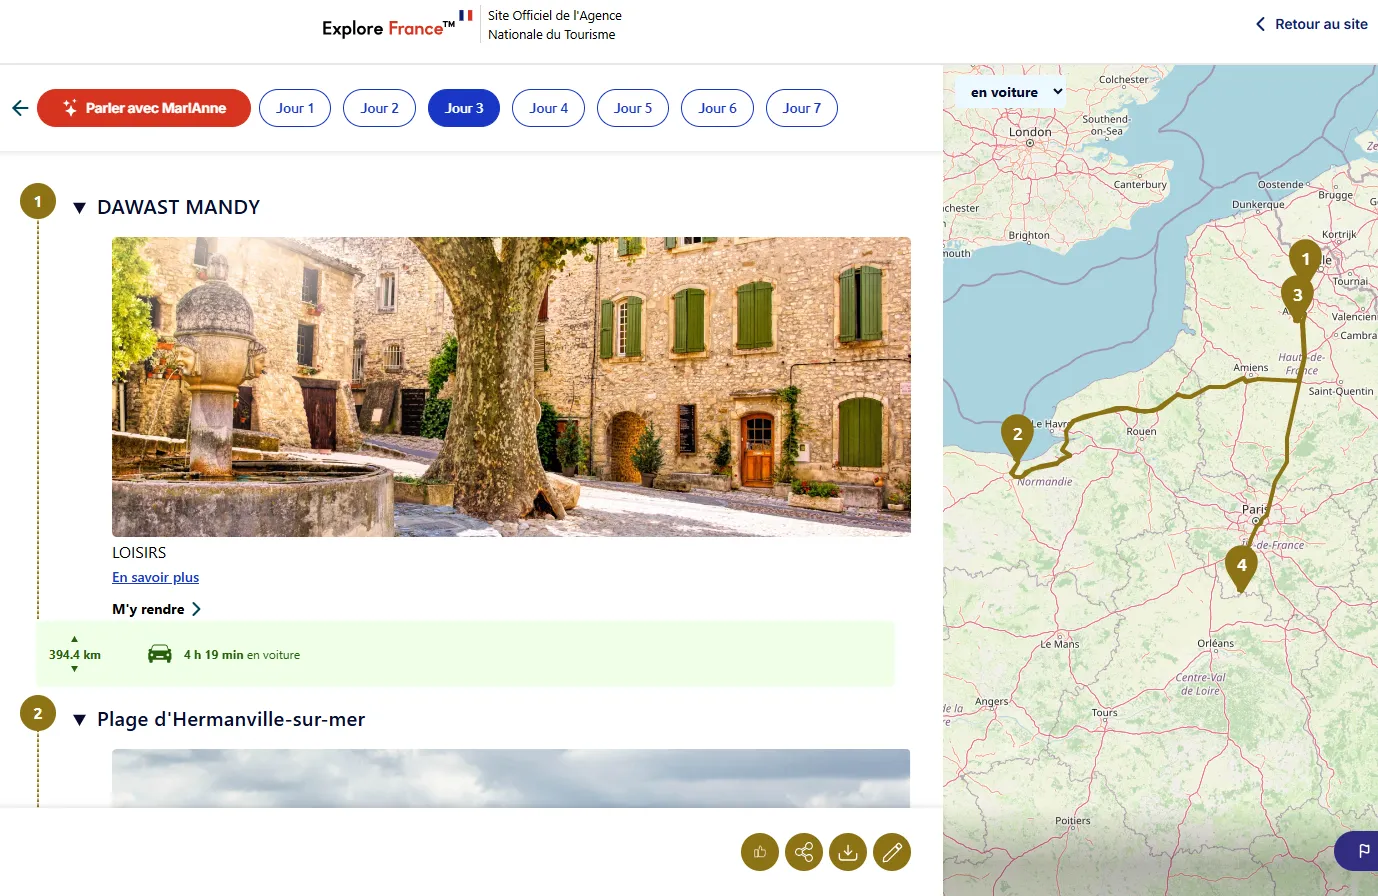Switch to the Jour 1 tab
The height and width of the screenshot is (896, 1378).
[295, 108]
